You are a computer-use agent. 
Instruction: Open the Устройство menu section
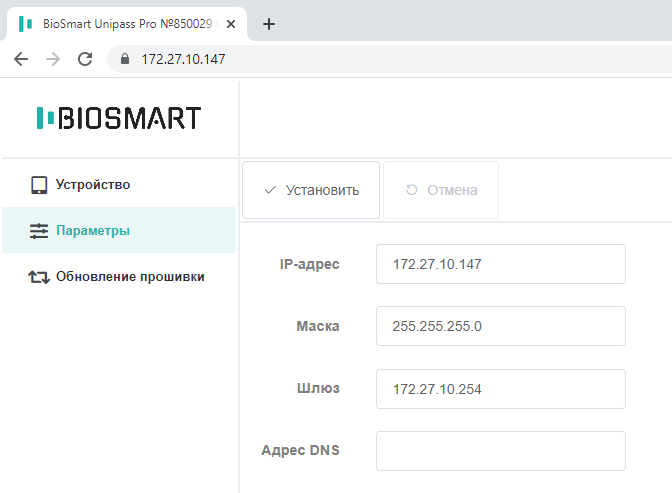(119, 185)
